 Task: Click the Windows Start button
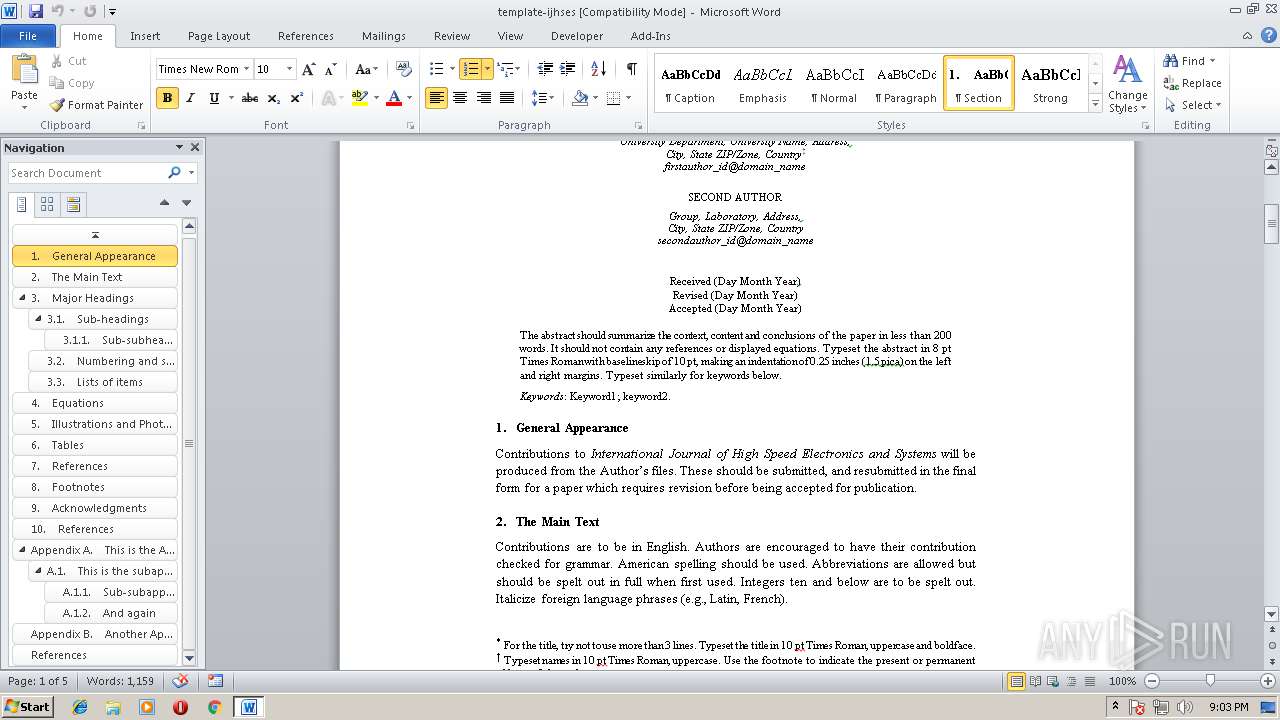(27, 707)
